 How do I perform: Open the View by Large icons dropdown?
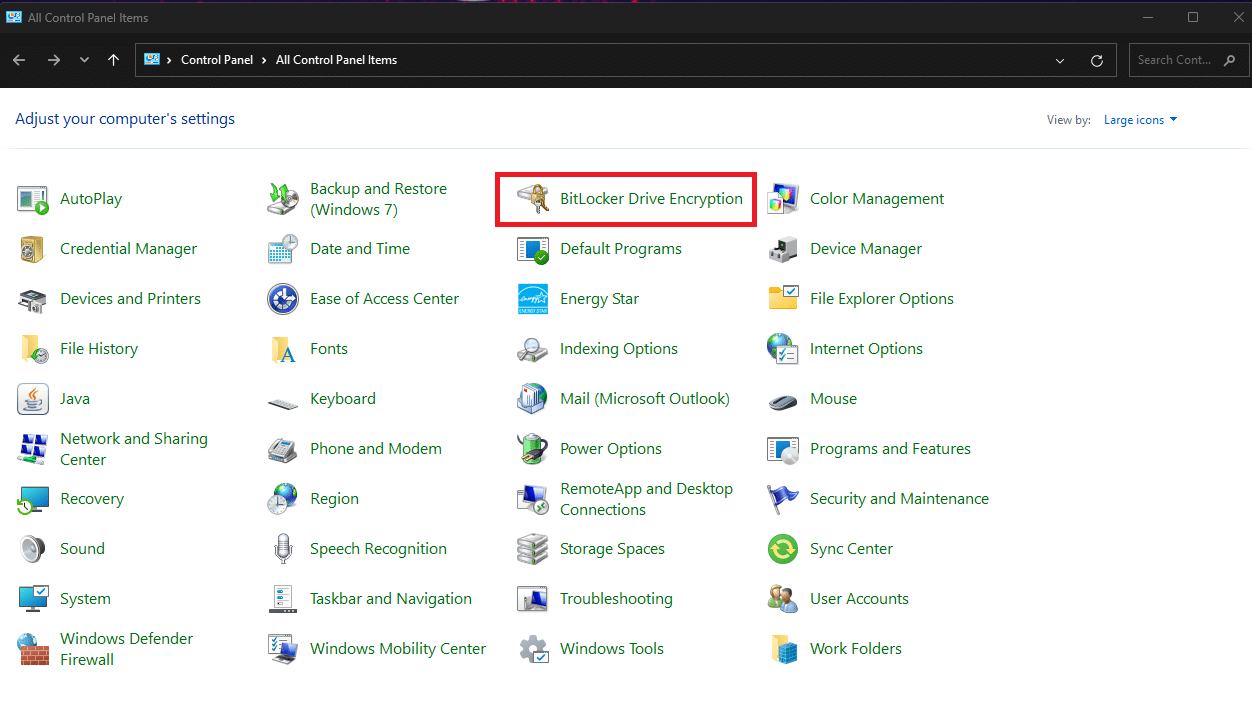coord(1140,120)
